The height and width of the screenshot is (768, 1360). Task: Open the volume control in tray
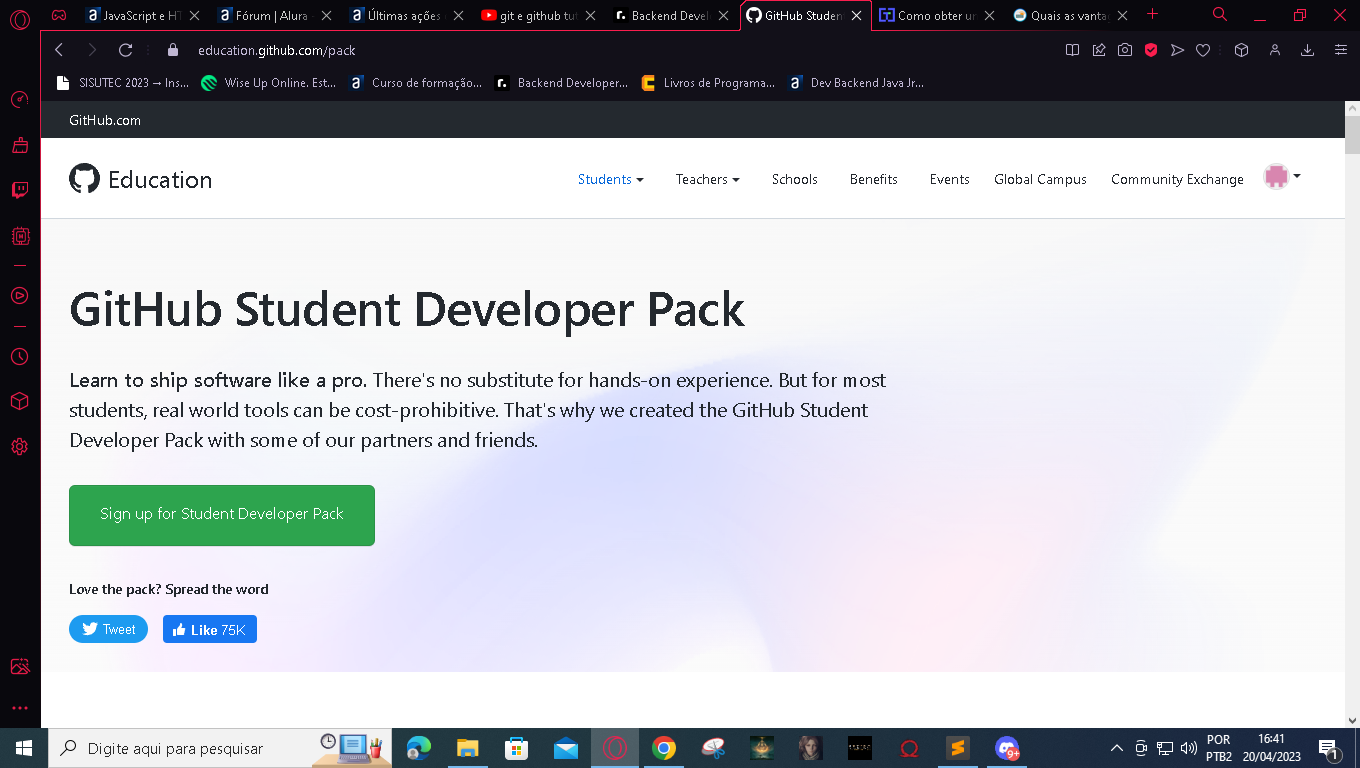pos(1189,748)
